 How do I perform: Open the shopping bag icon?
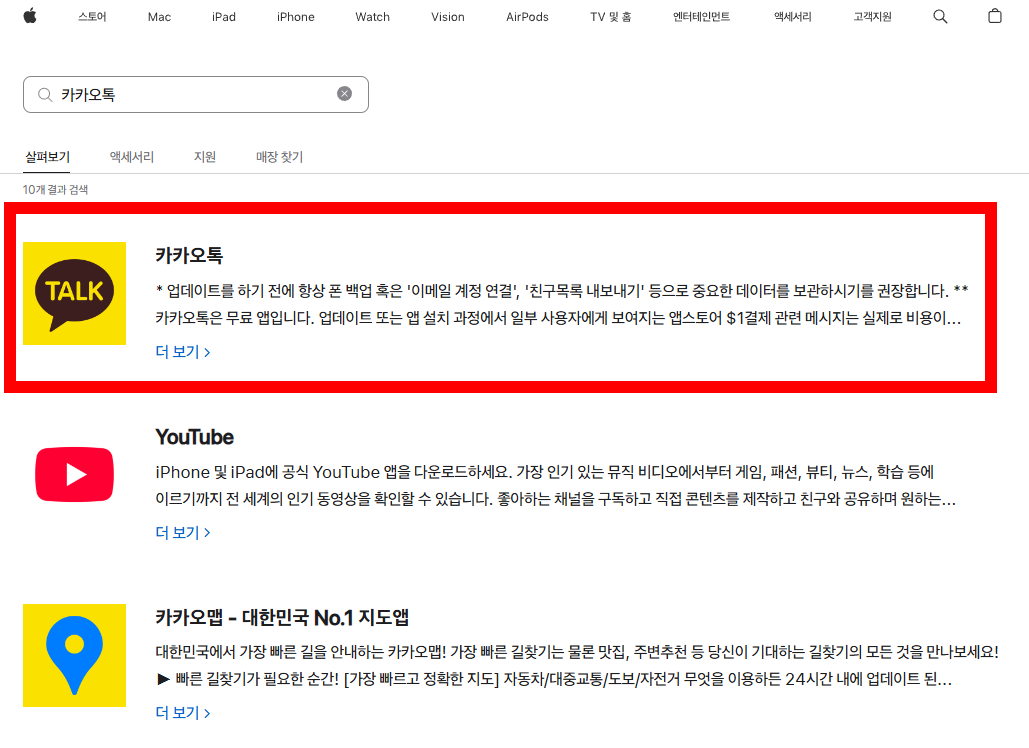coord(995,16)
